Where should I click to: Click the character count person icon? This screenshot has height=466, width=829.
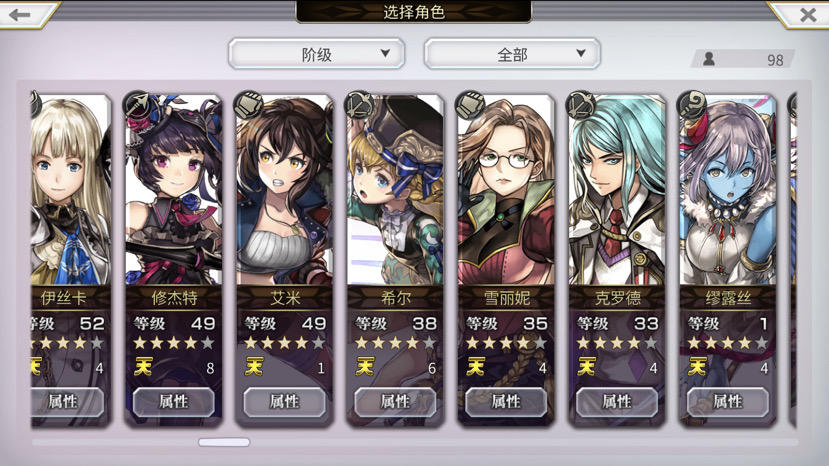coord(708,59)
